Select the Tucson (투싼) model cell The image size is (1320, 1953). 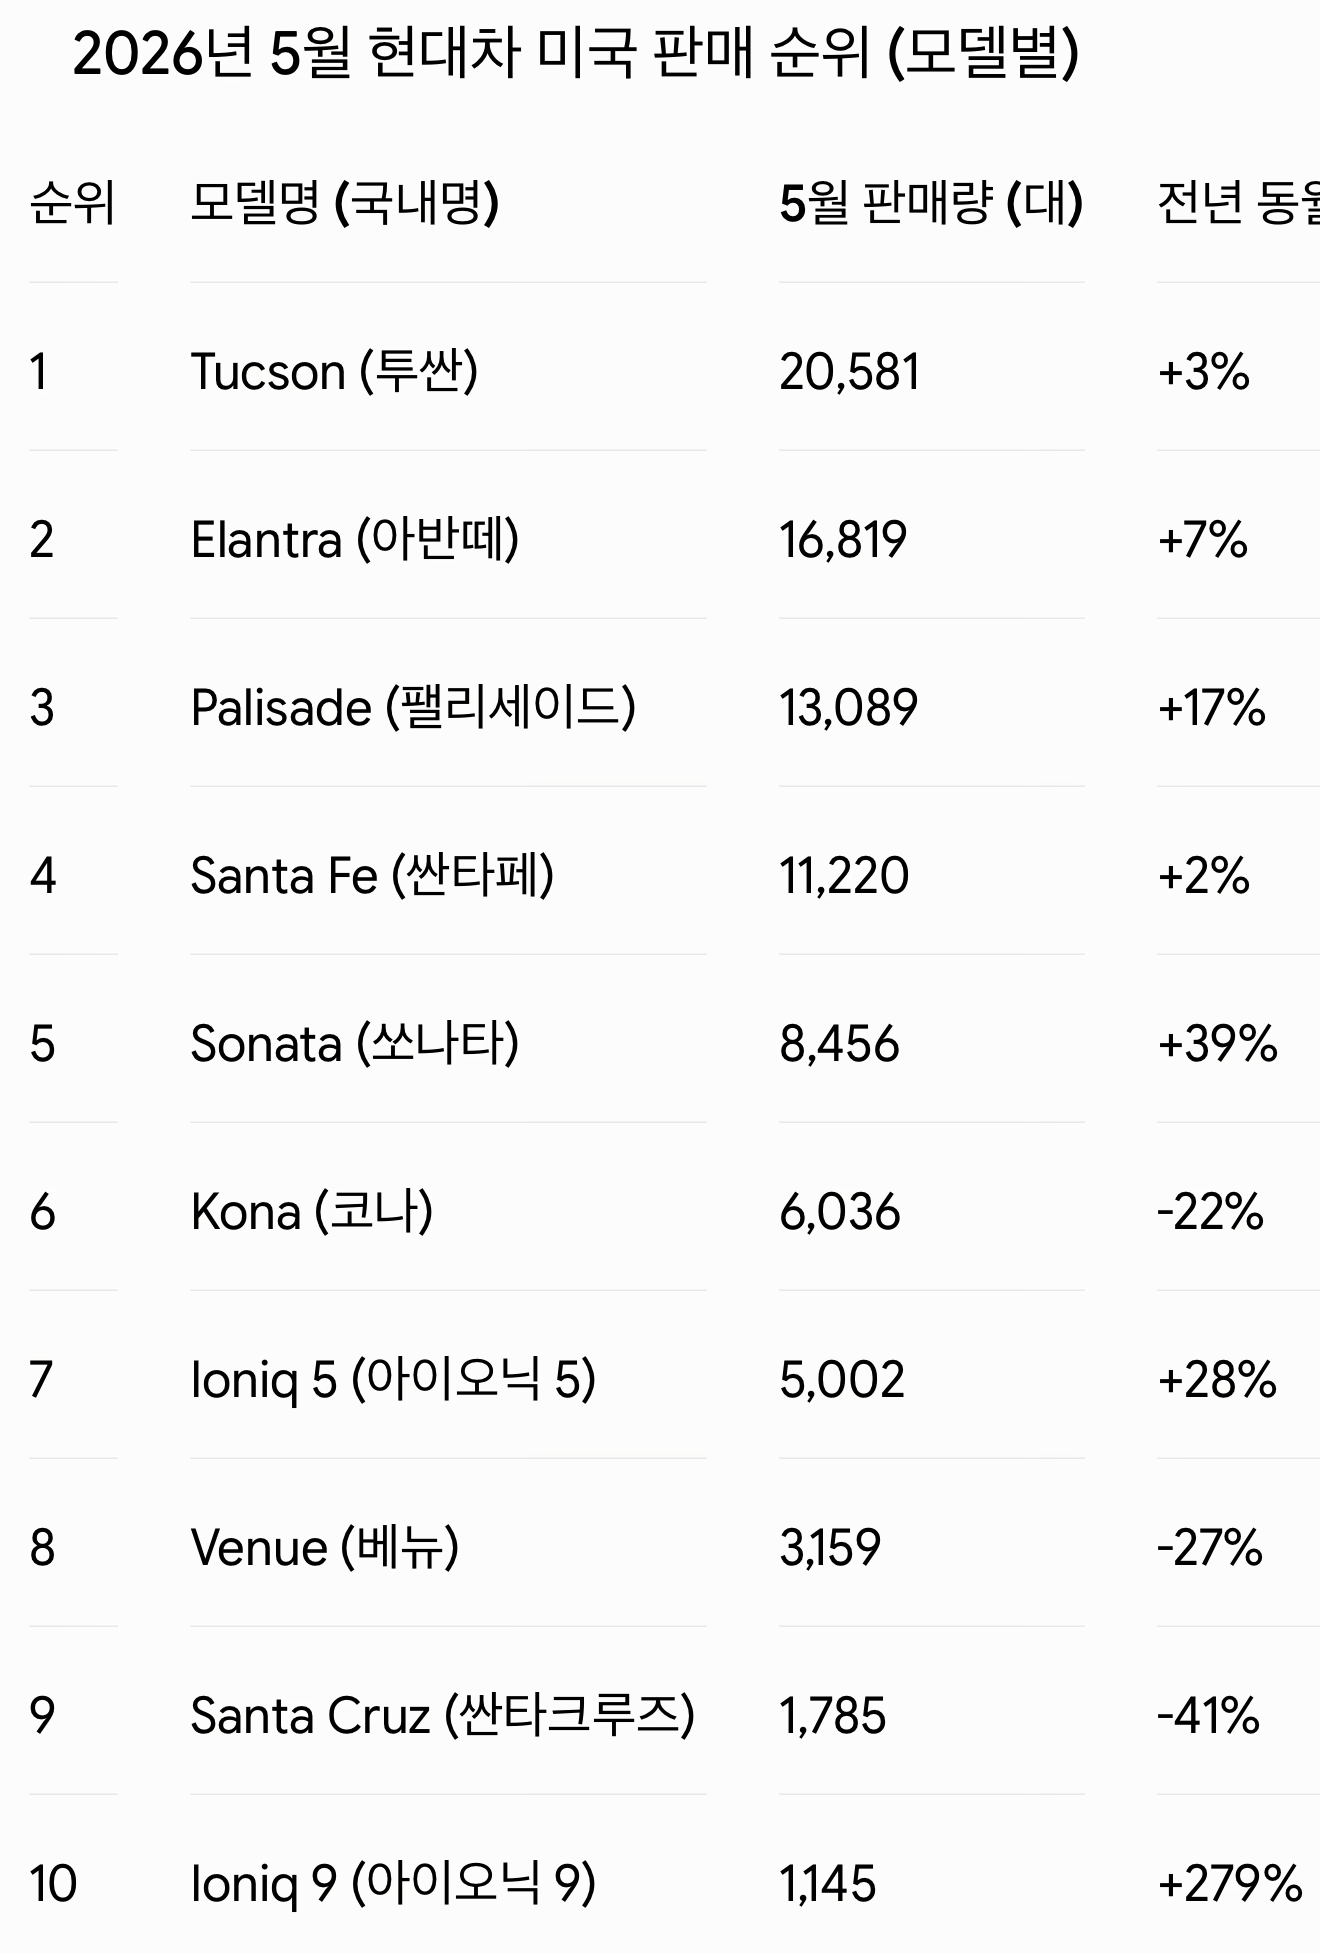point(334,372)
